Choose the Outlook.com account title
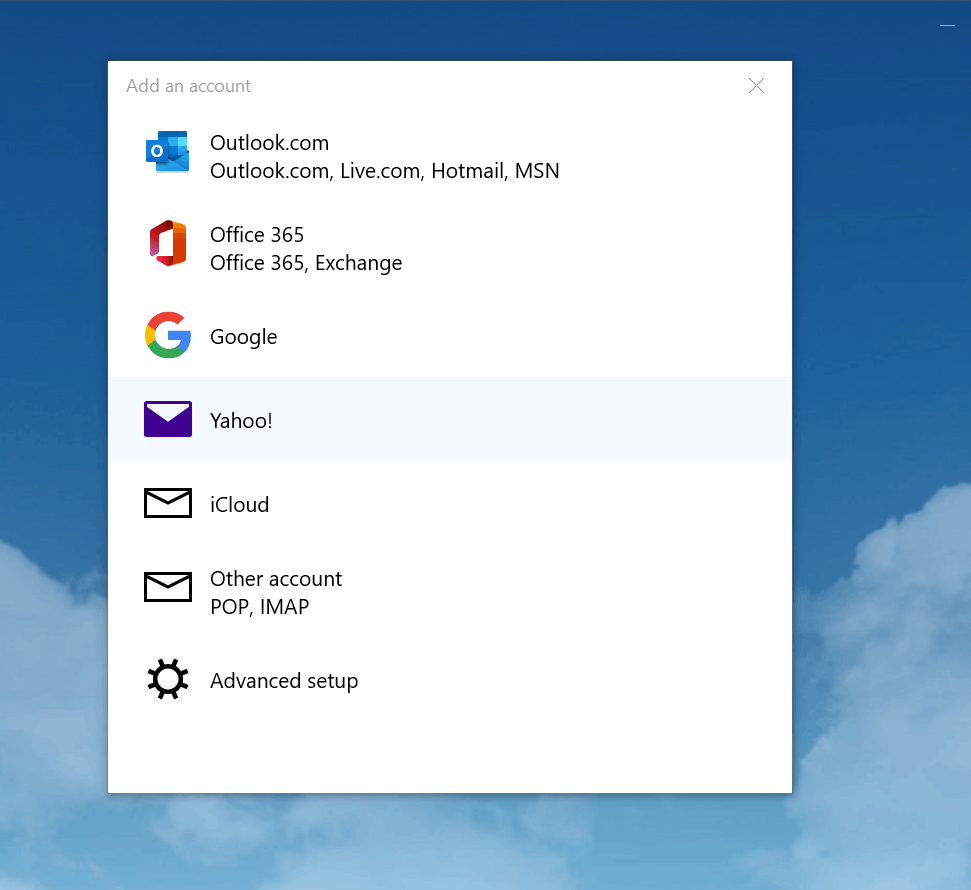The height and width of the screenshot is (890, 971). (x=269, y=143)
